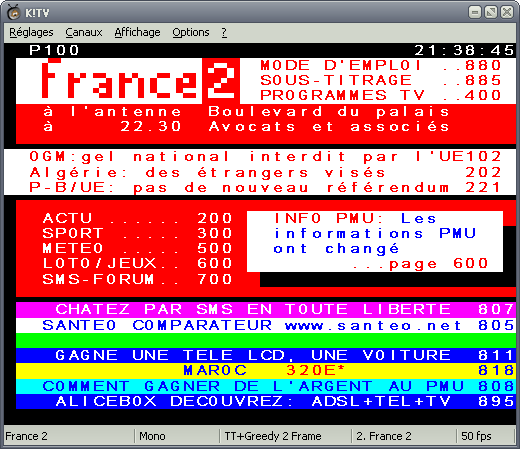Click the yellow MAROC 320E banner

point(266,371)
